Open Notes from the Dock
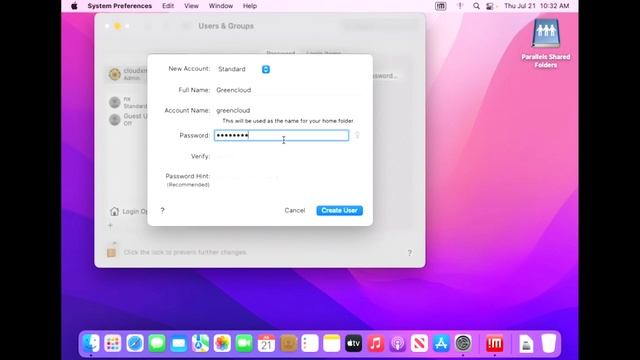The width and height of the screenshot is (640, 360). click(332, 343)
